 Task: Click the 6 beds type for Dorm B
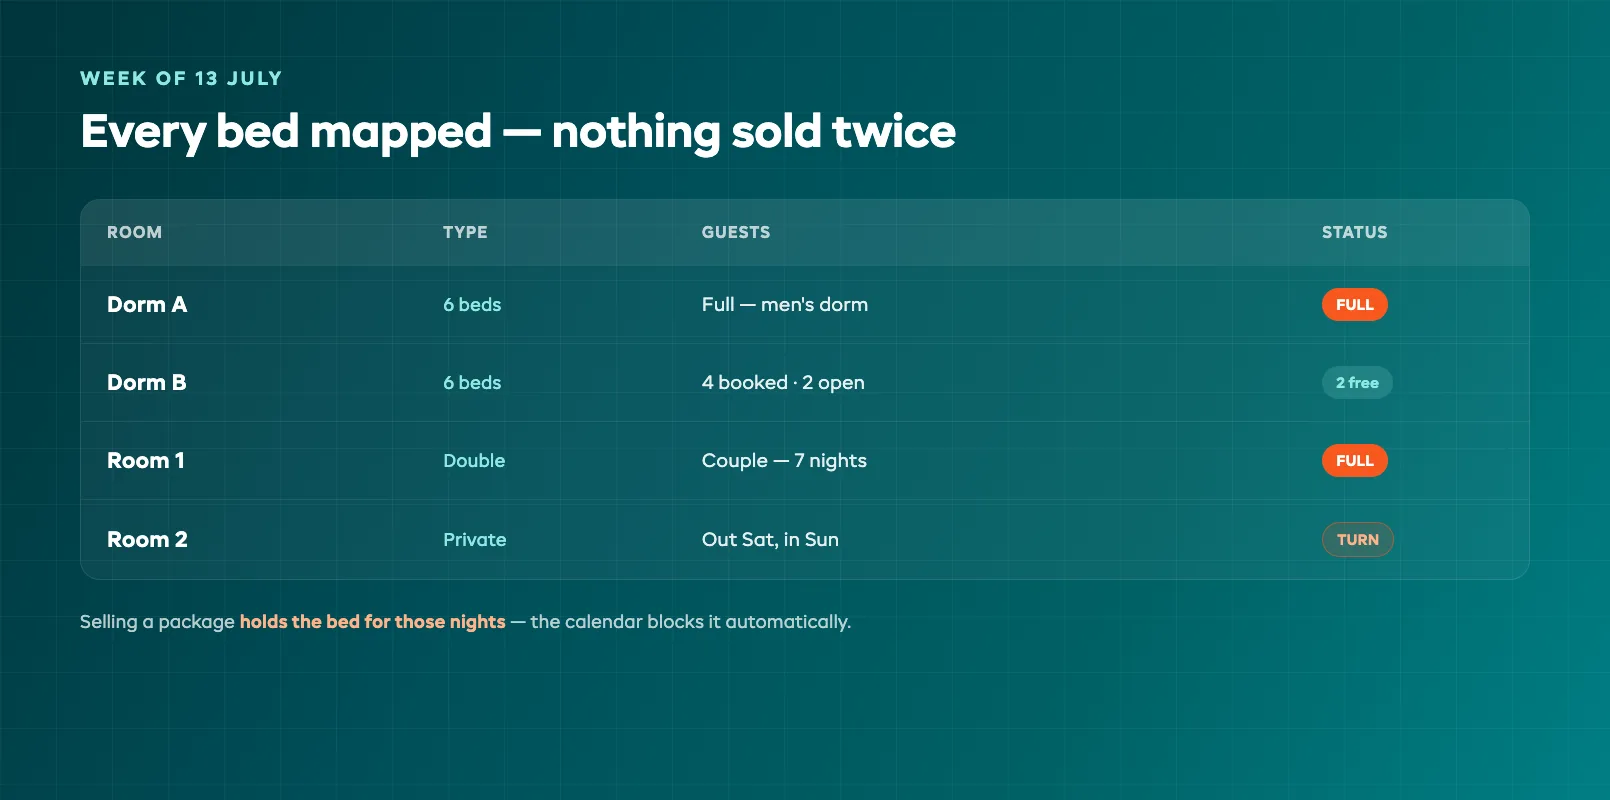pyautogui.click(x=472, y=383)
